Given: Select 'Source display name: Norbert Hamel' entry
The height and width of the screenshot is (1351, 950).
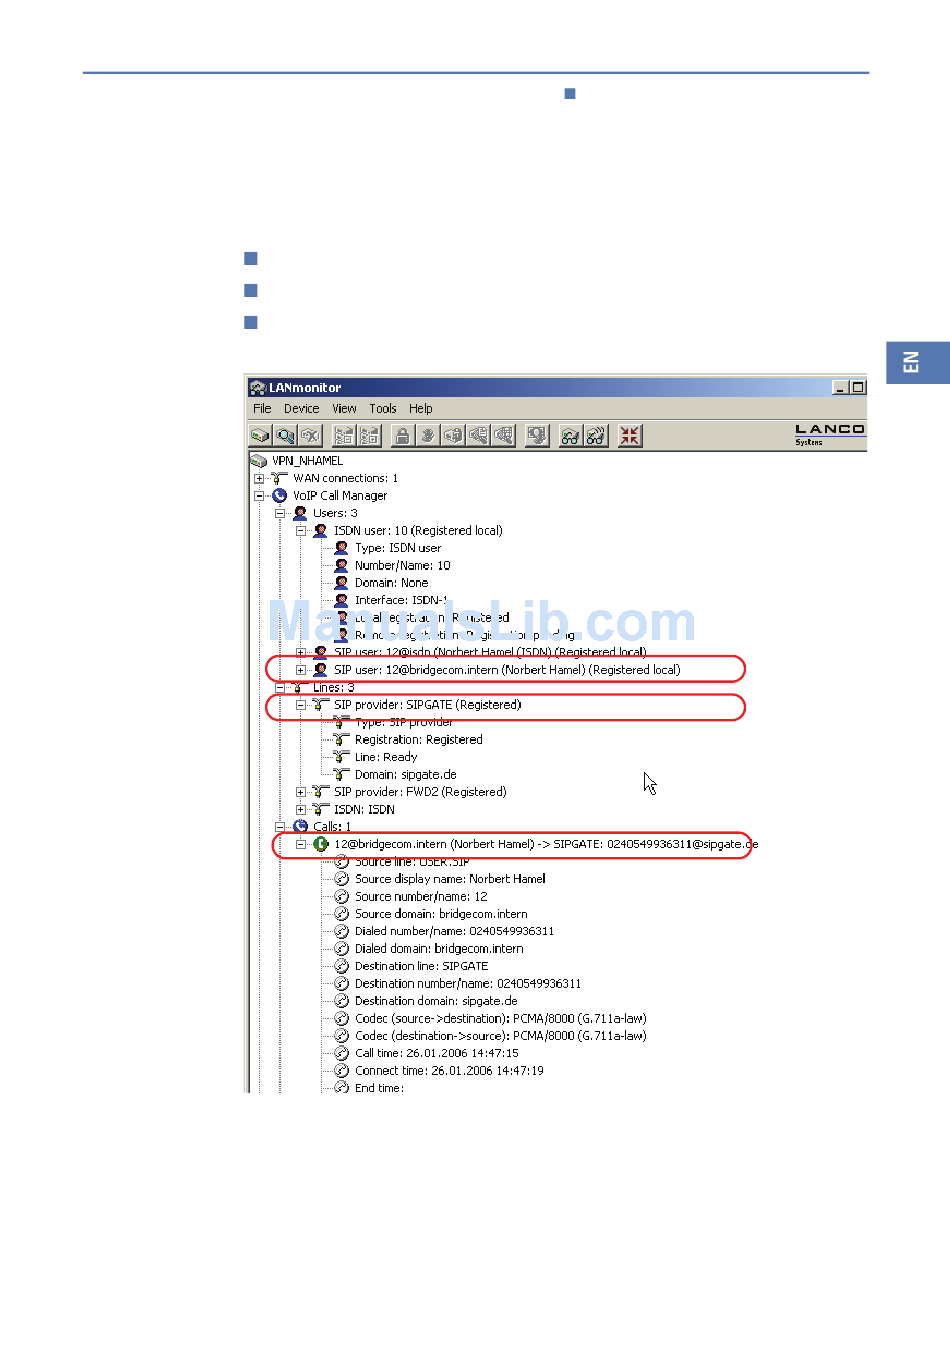Looking at the screenshot, I should [x=450, y=879].
